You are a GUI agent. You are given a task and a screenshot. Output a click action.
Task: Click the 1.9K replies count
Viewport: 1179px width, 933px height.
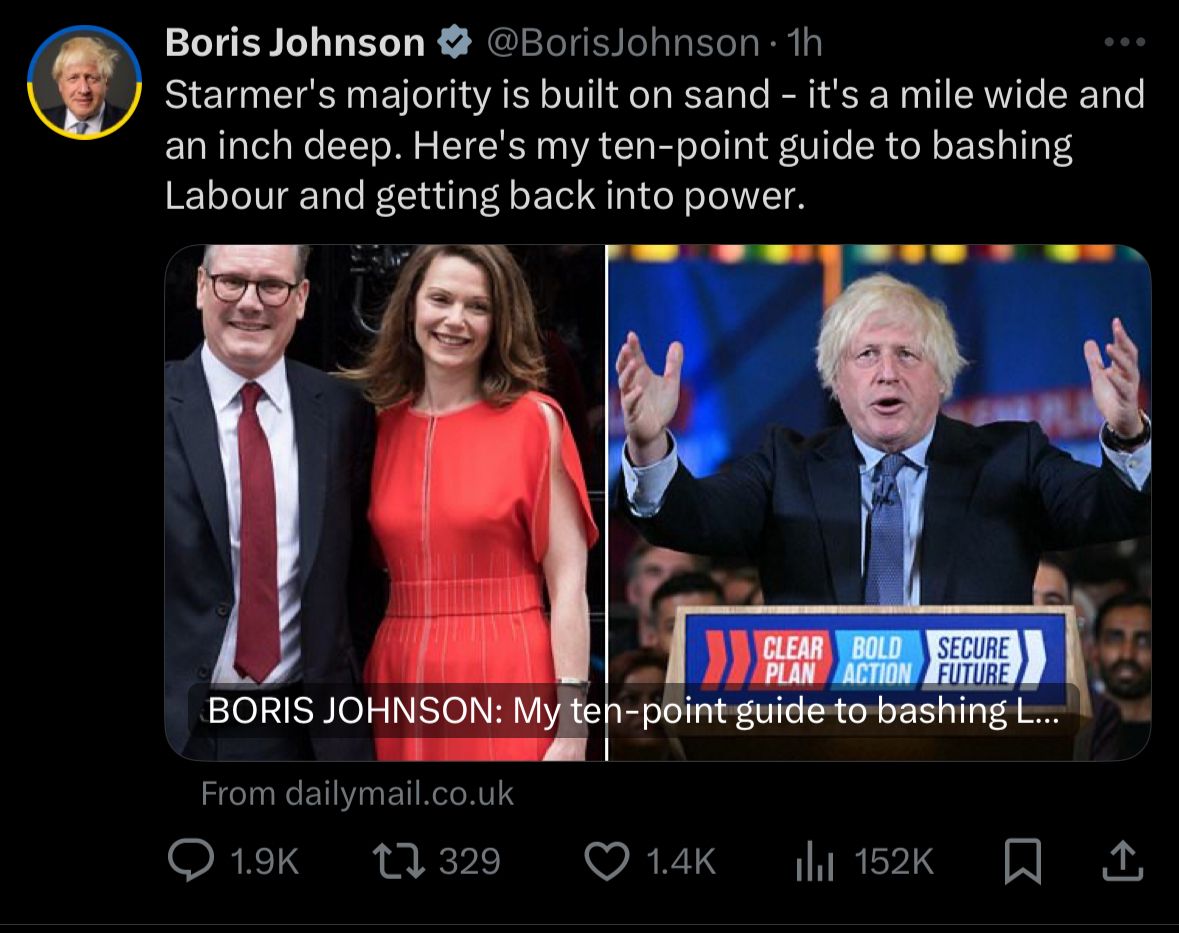265,862
